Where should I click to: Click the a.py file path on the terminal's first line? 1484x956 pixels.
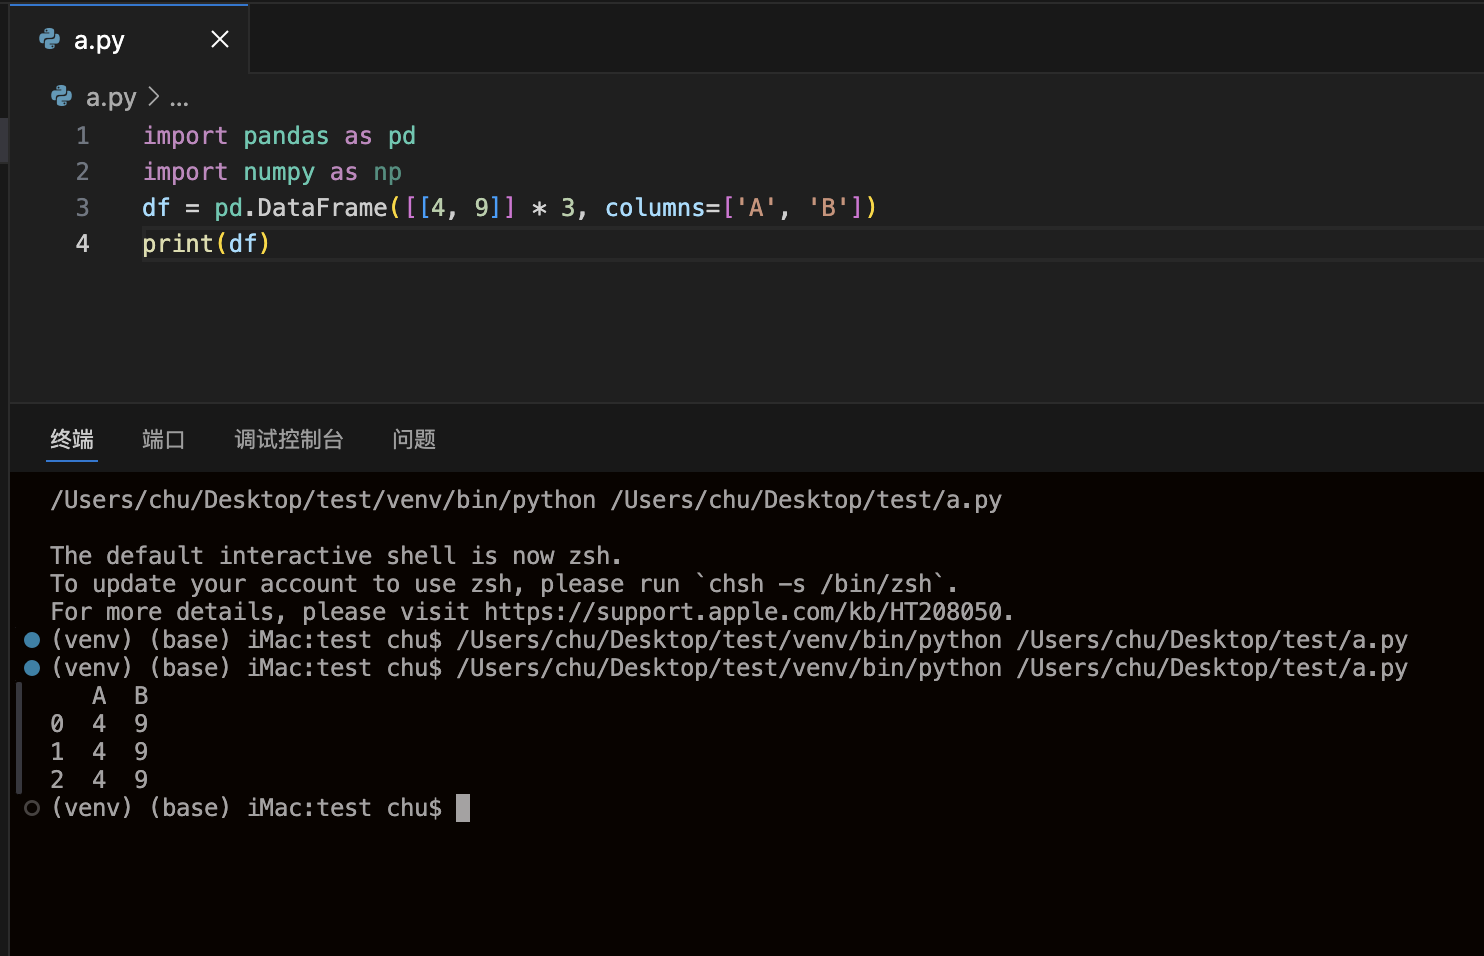click(806, 500)
